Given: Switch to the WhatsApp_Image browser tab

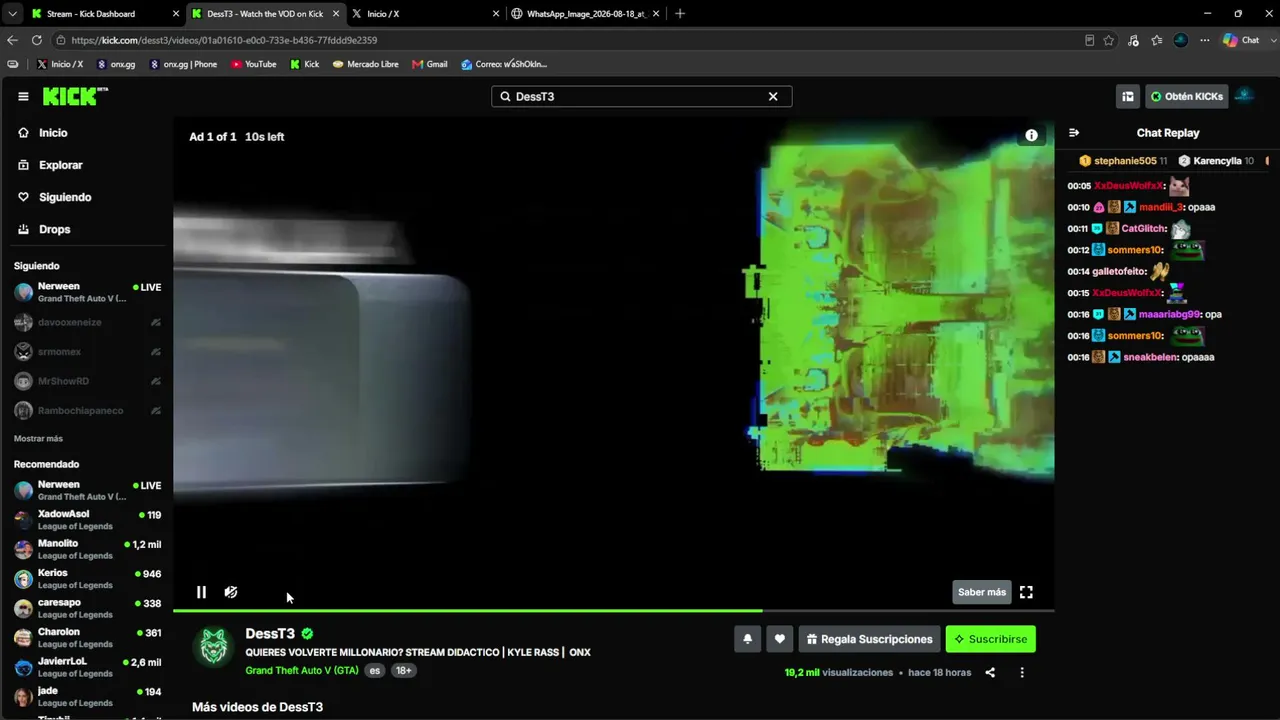Looking at the screenshot, I should pyautogui.click(x=586, y=14).
